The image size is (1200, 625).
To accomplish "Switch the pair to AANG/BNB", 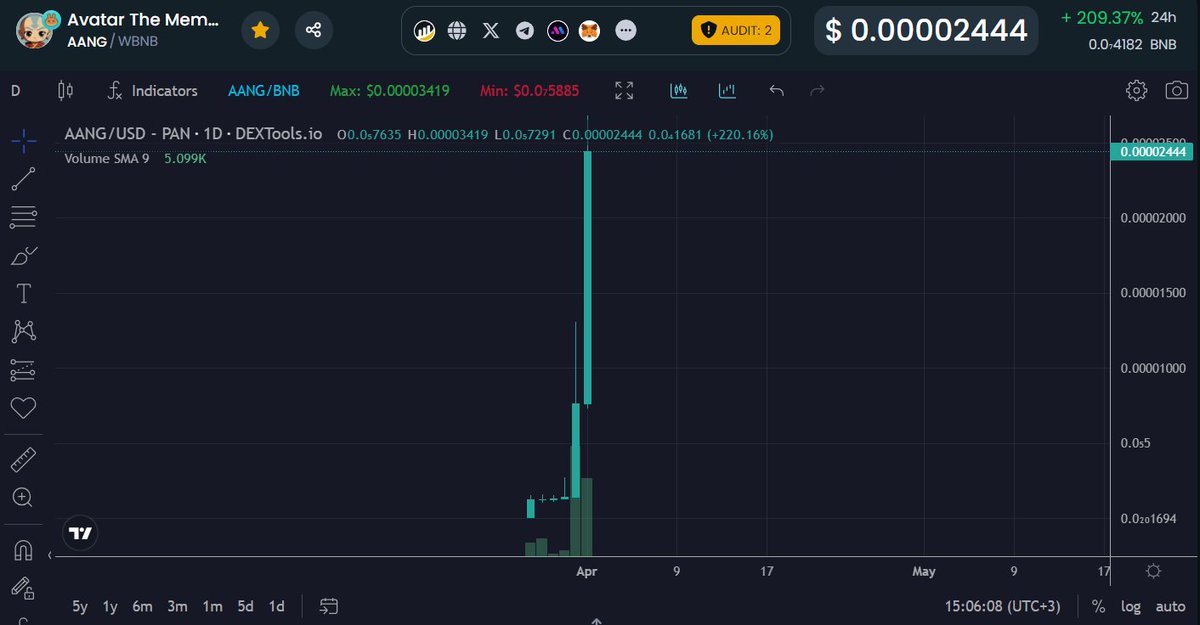I will coord(263,91).
